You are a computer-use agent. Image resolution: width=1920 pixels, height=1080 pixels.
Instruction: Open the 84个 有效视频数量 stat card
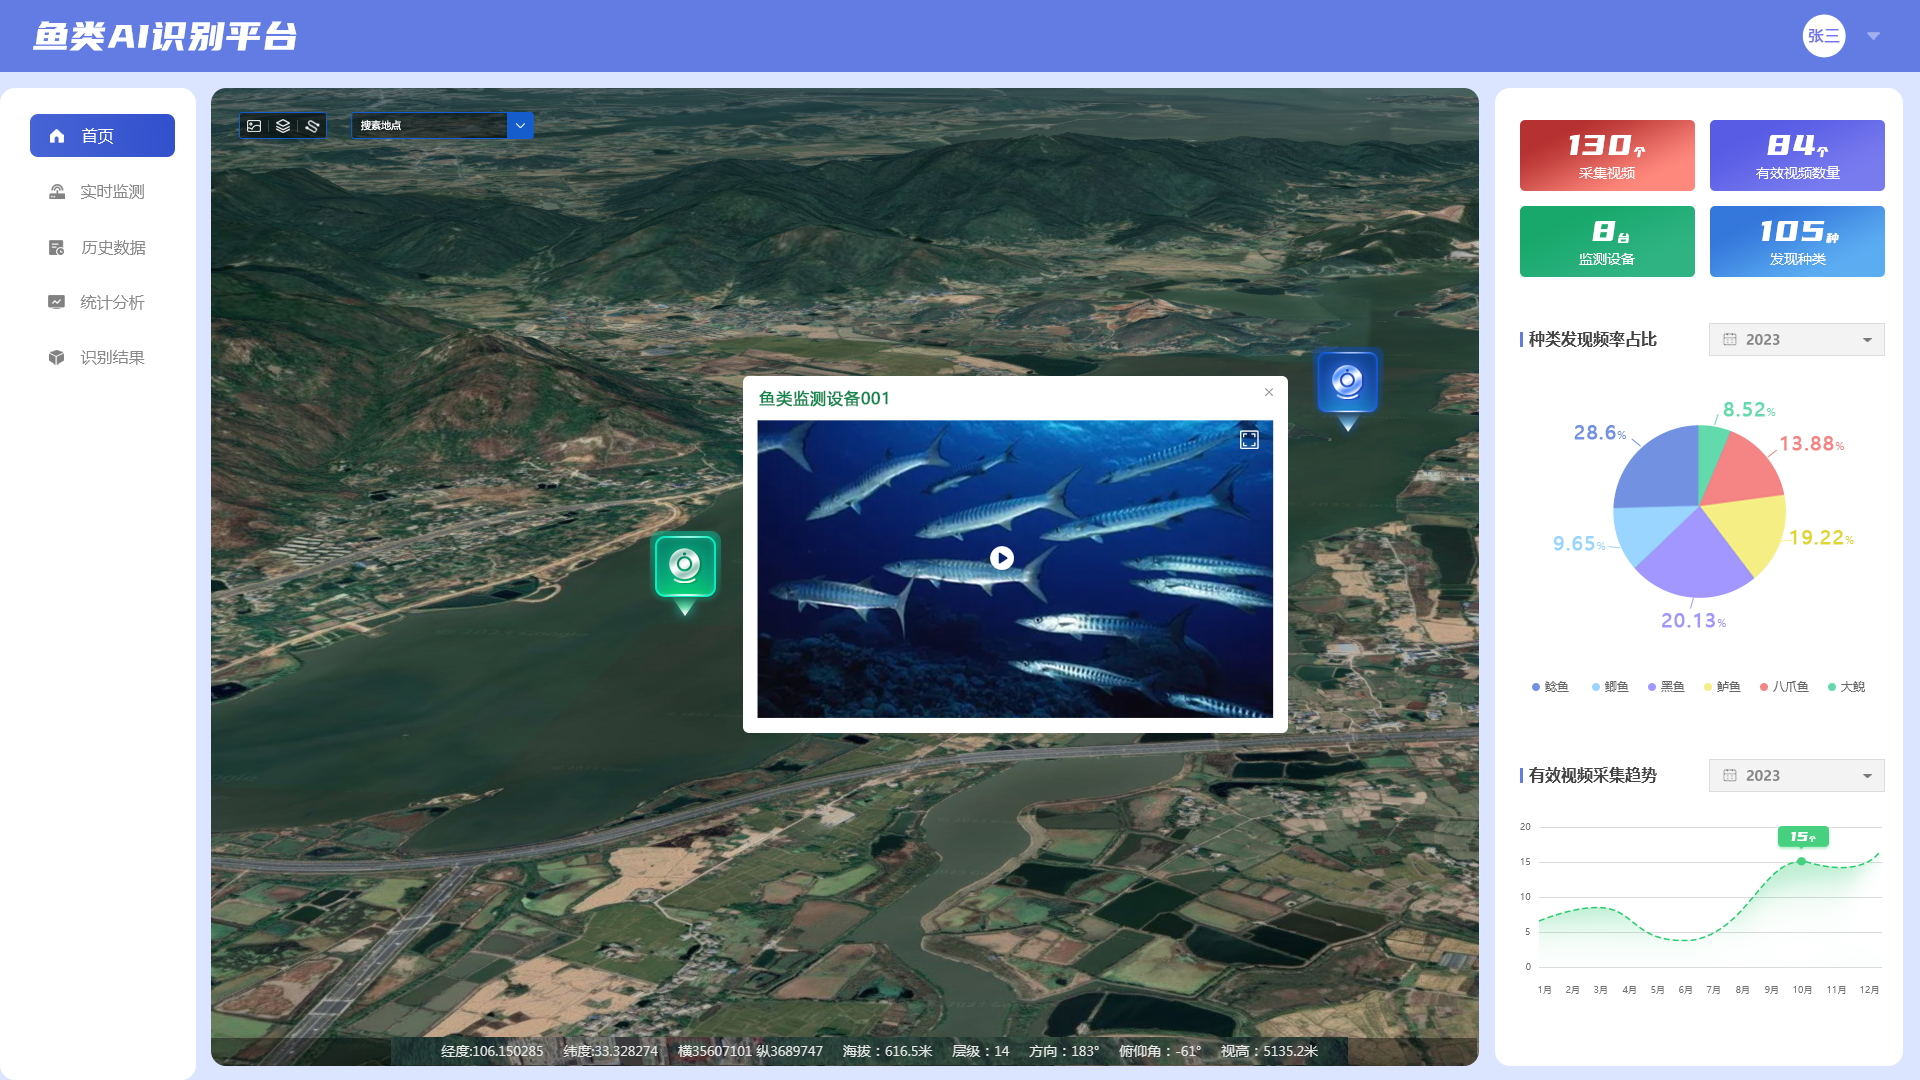click(x=1797, y=155)
